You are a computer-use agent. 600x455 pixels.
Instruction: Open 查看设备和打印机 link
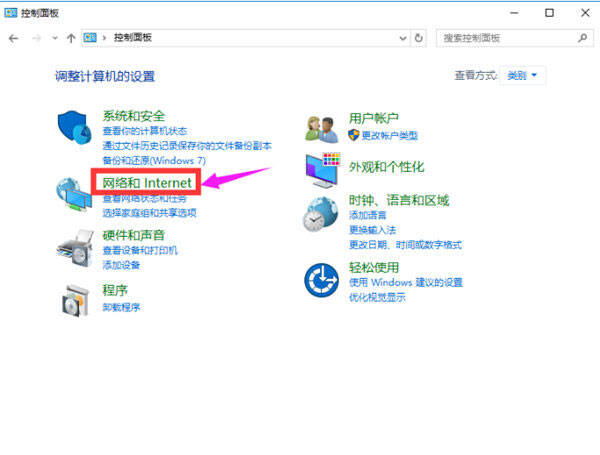tap(140, 250)
